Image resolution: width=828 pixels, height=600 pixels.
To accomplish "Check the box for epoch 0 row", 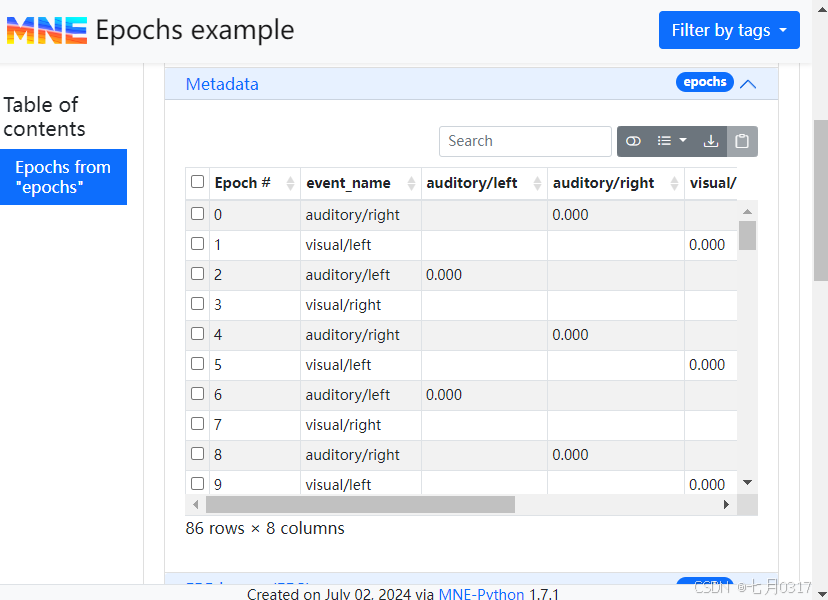I will (x=197, y=214).
